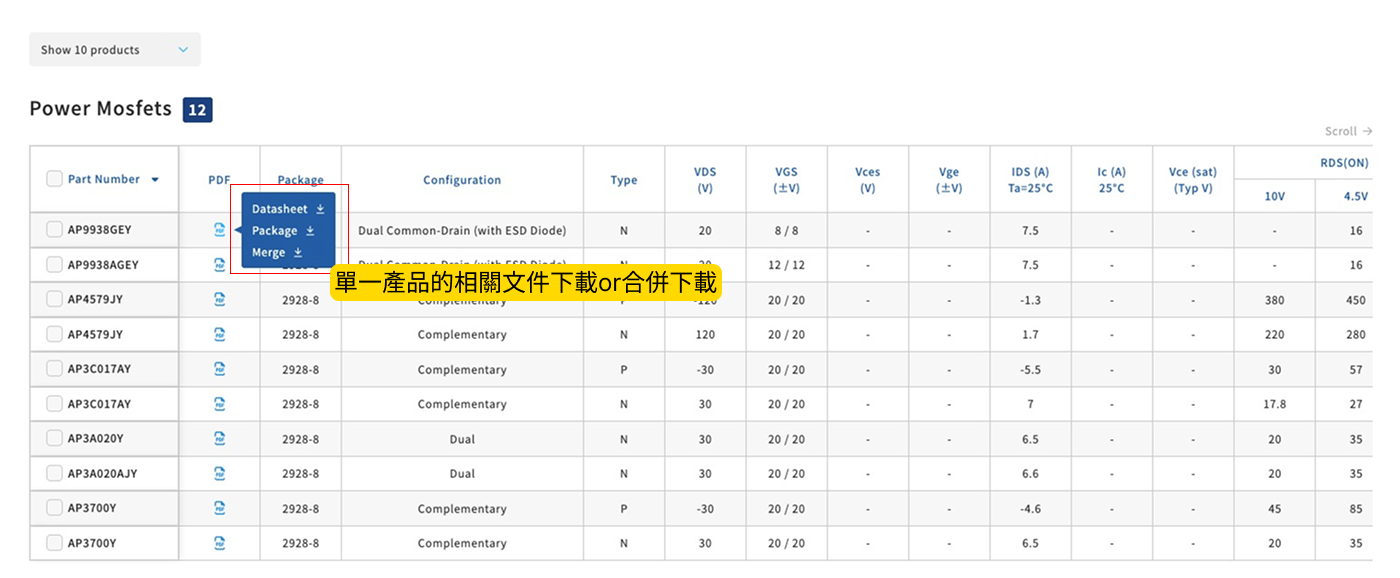The width and height of the screenshot is (1400, 578).
Task: Open PDF icon in AP3700Y type N row
Action: click(x=220, y=543)
